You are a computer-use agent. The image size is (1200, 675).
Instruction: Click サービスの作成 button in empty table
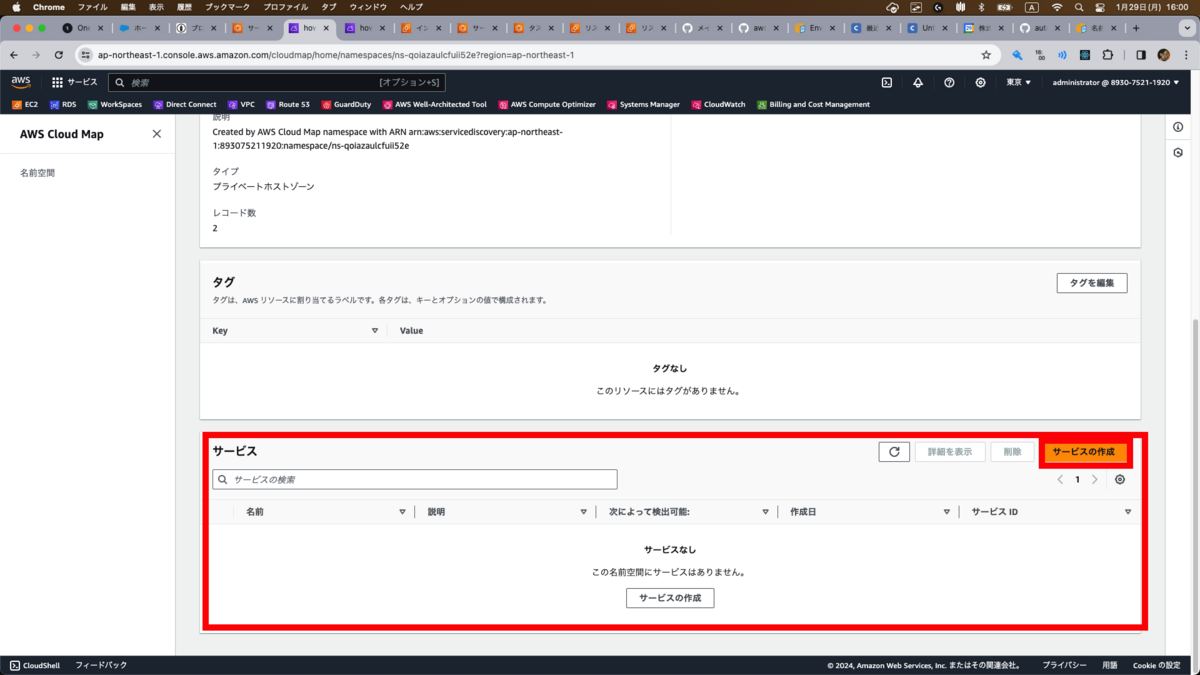(670, 598)
